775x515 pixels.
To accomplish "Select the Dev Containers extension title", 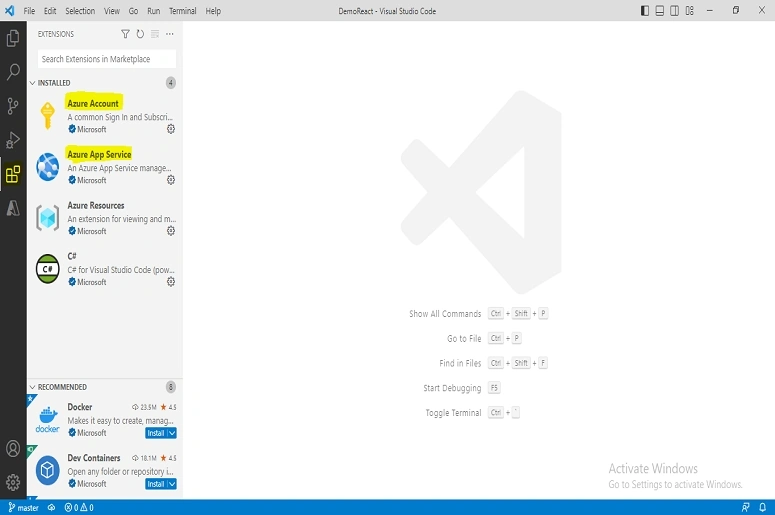I will (94, 458).
